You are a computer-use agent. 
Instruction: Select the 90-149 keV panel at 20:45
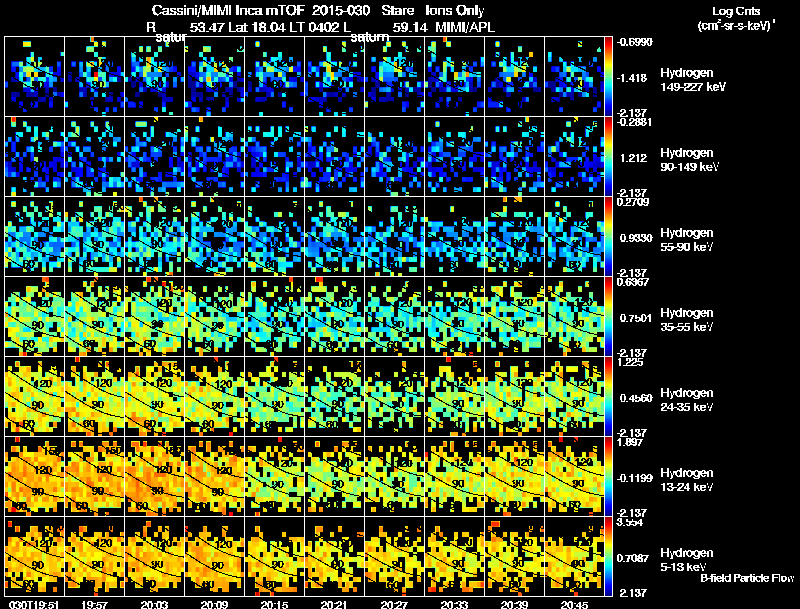coord(574,157)
